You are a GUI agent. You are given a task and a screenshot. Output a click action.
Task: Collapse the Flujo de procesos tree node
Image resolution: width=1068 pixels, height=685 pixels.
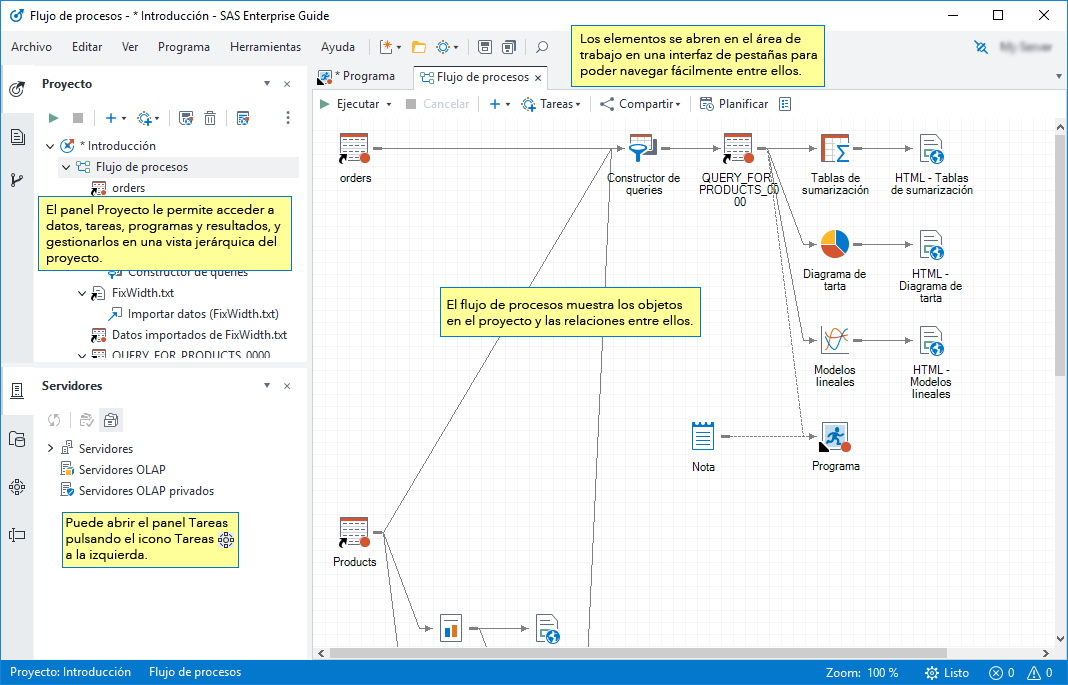(66, 167)
